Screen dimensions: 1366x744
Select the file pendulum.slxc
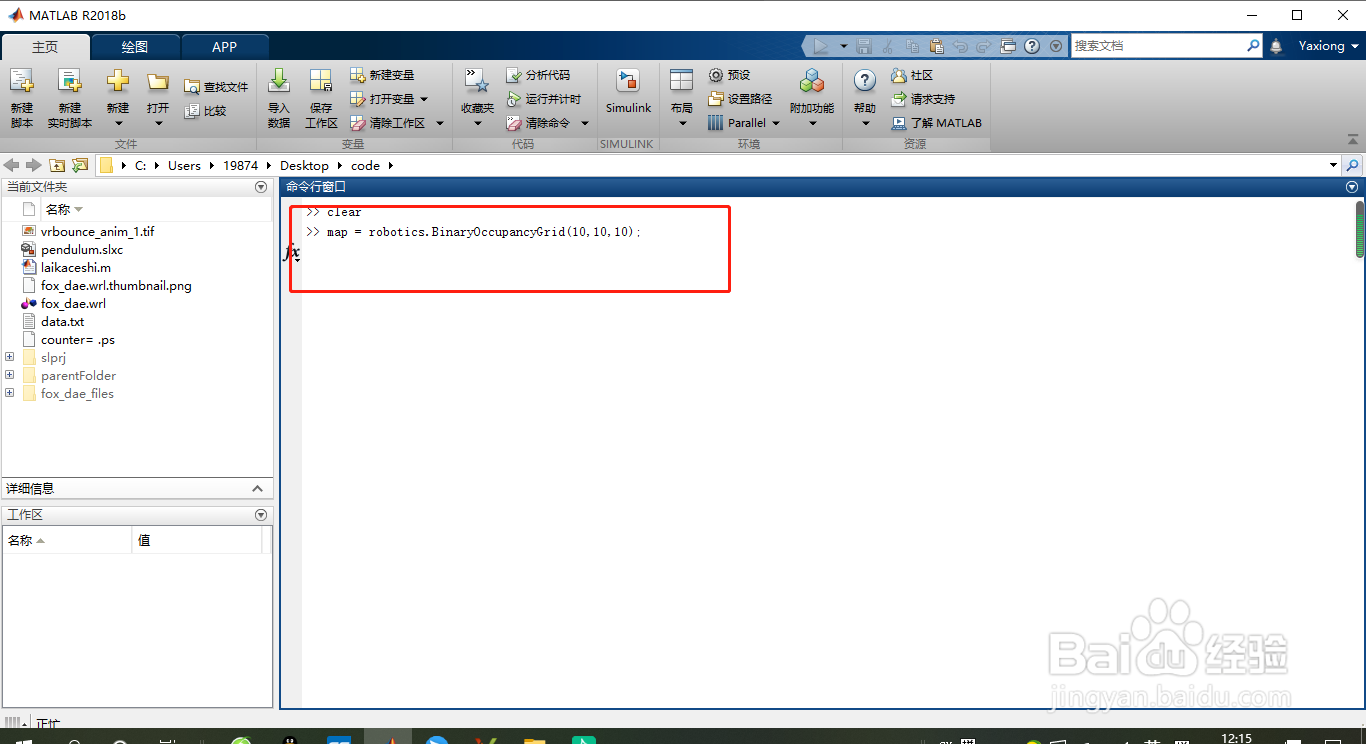[82, 249]
